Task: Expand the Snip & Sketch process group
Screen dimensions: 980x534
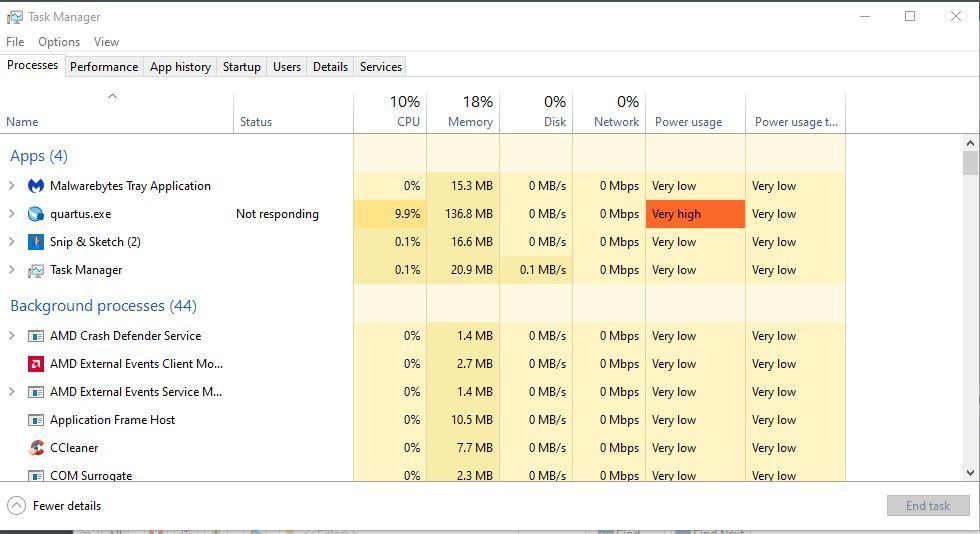Action: tap(12, 242)
